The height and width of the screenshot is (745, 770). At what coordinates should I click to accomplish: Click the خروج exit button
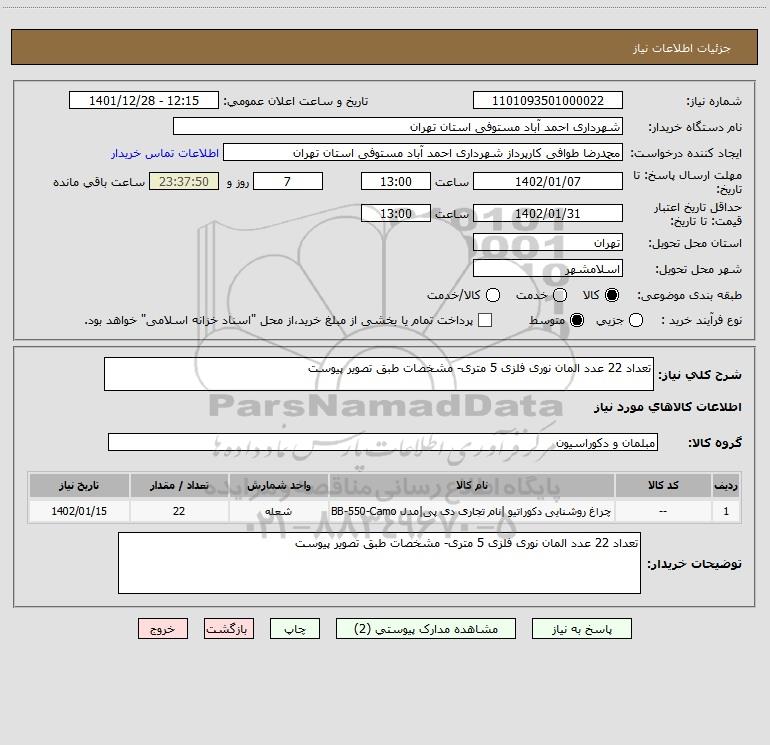point(163,629)
